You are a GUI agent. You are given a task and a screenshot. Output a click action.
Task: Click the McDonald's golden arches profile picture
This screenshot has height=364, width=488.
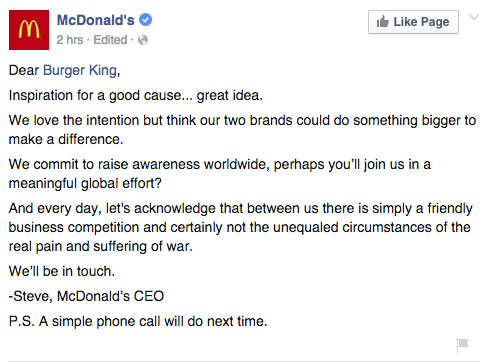click(x=29, y=30)
